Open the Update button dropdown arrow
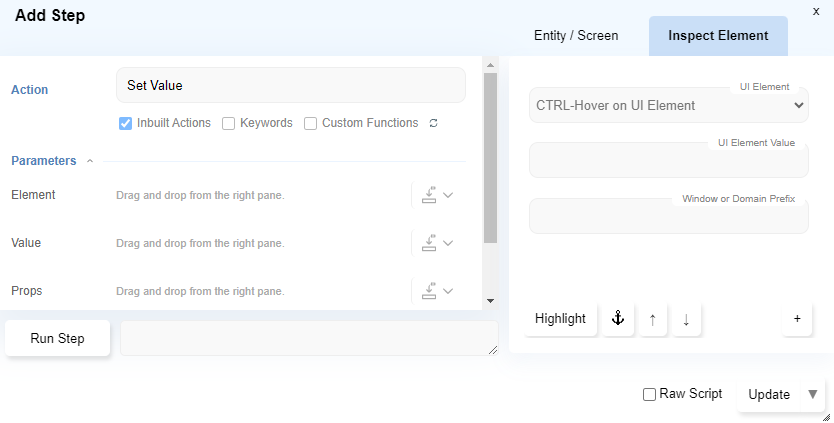Screen dimensions: 834x423 tap(812, 394)
